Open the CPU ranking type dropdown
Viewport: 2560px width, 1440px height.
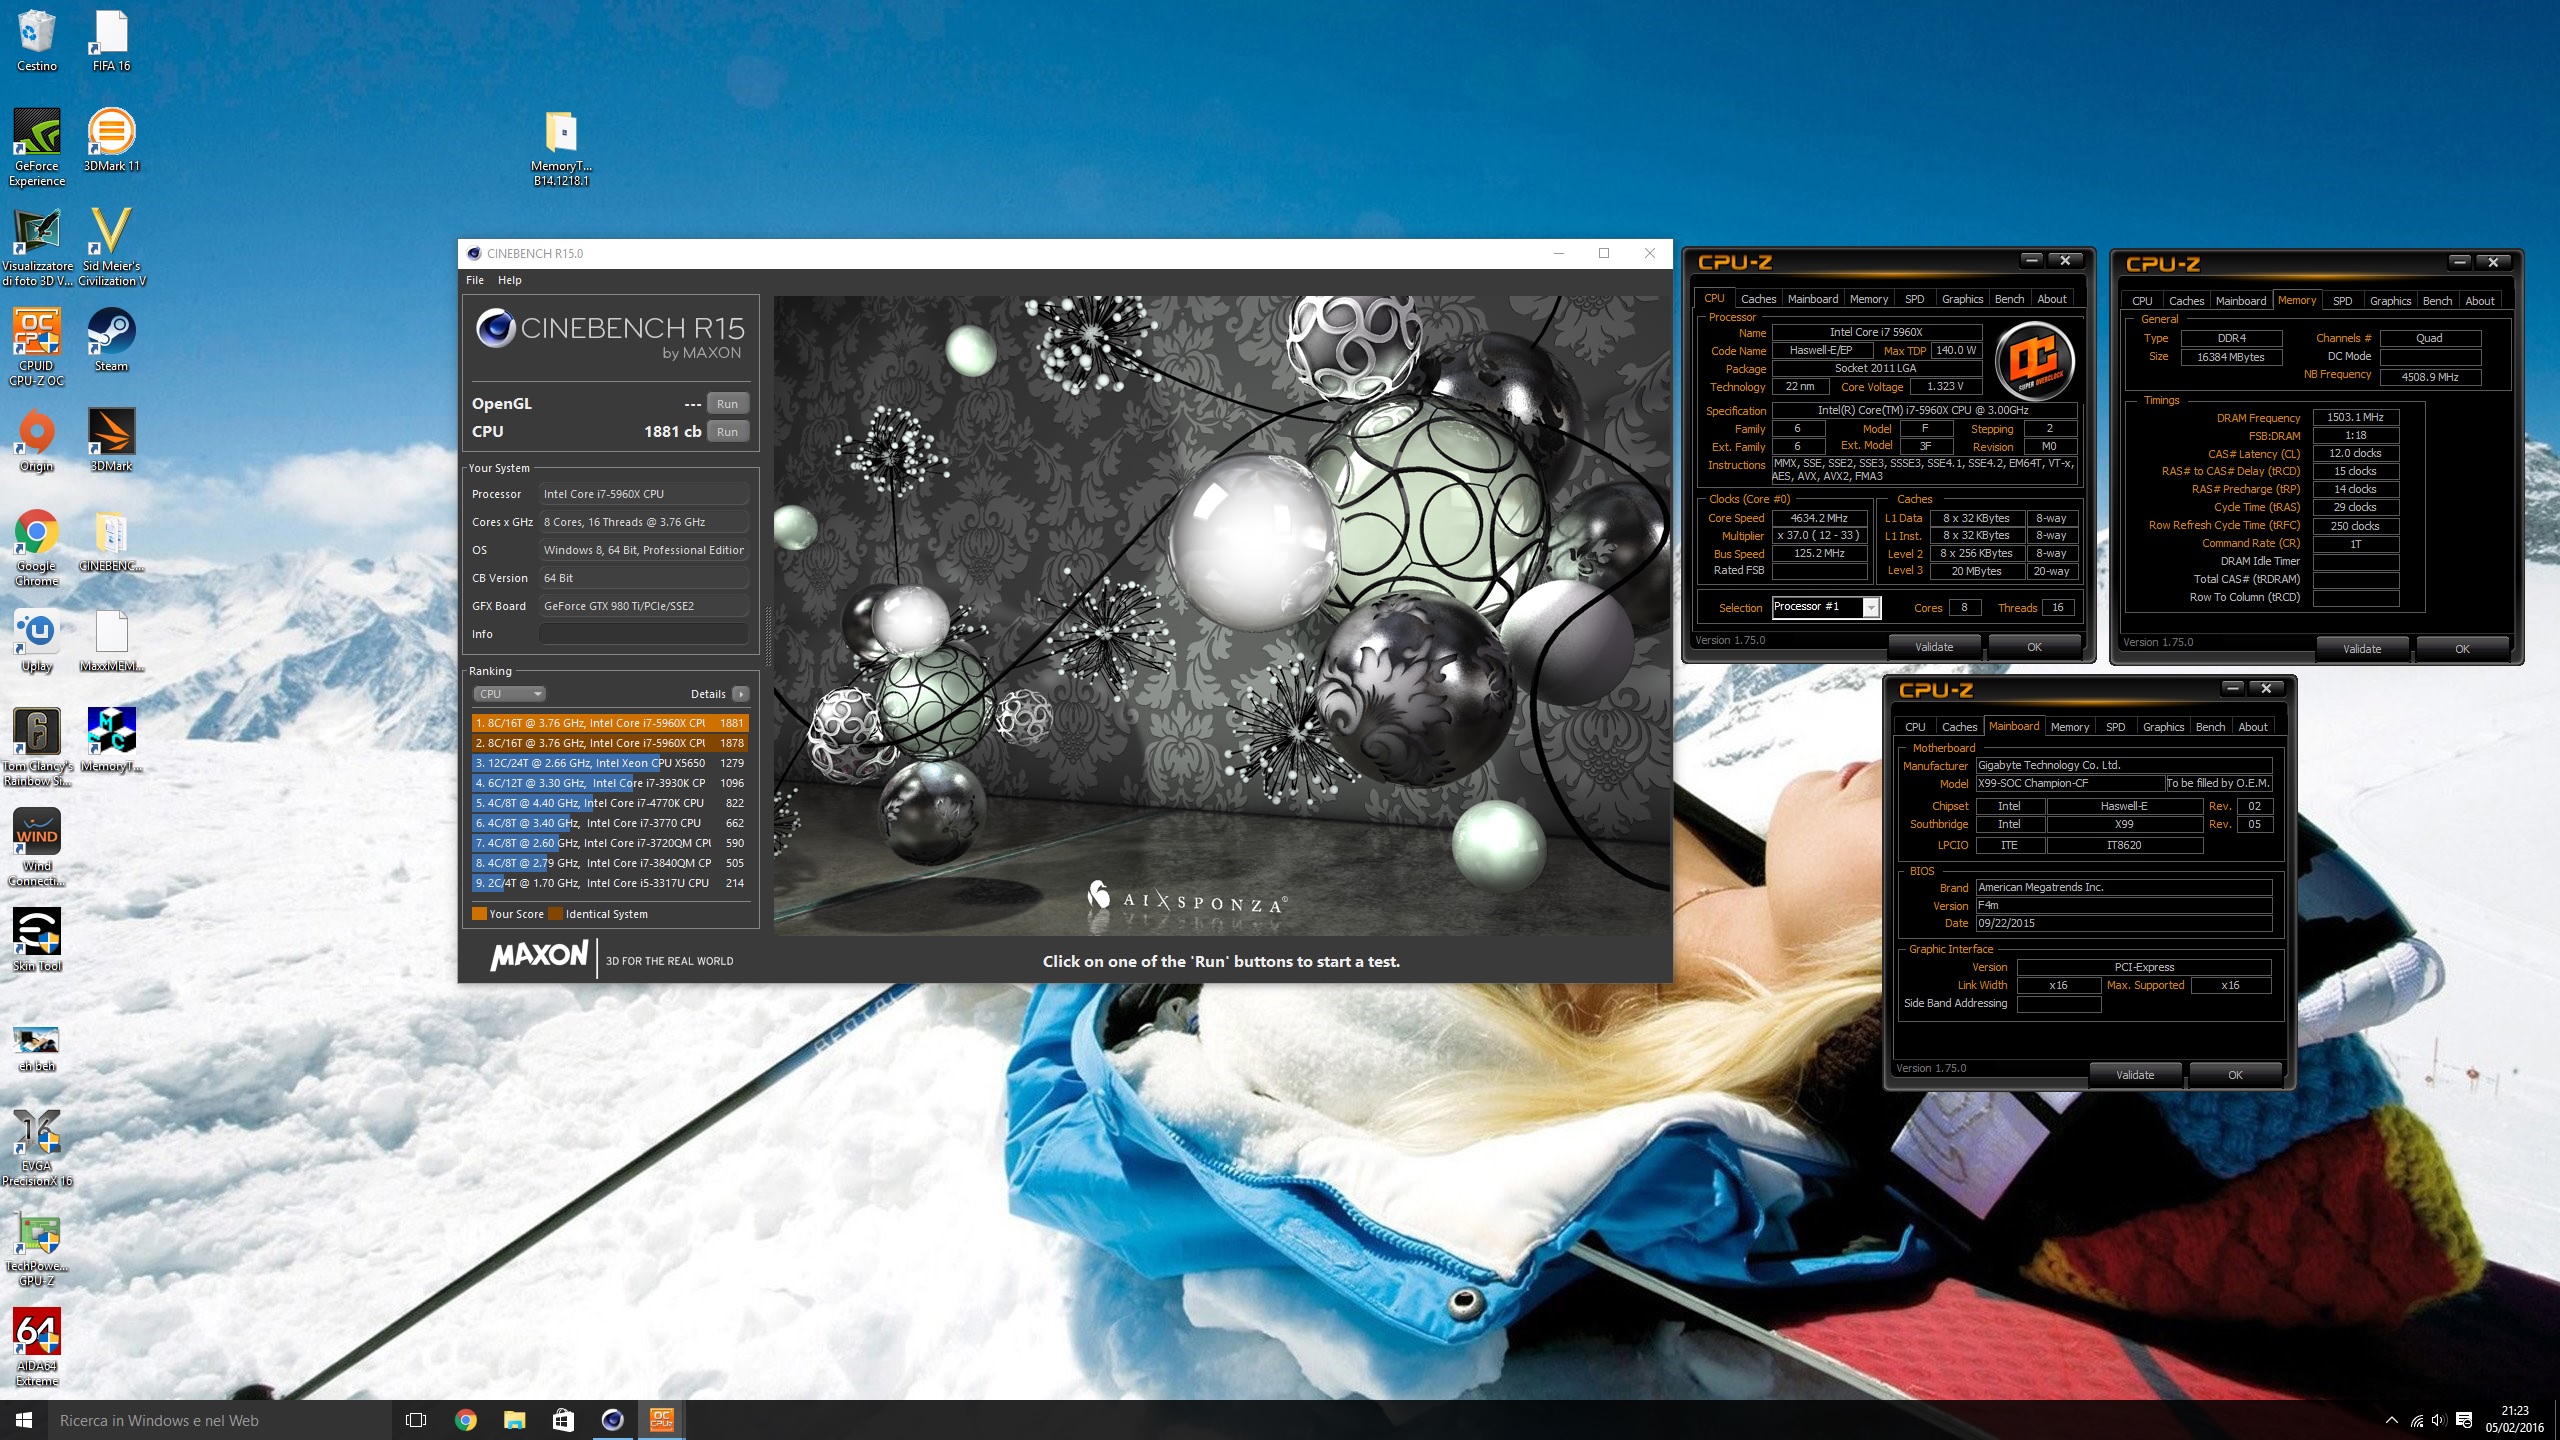[510, 694]
